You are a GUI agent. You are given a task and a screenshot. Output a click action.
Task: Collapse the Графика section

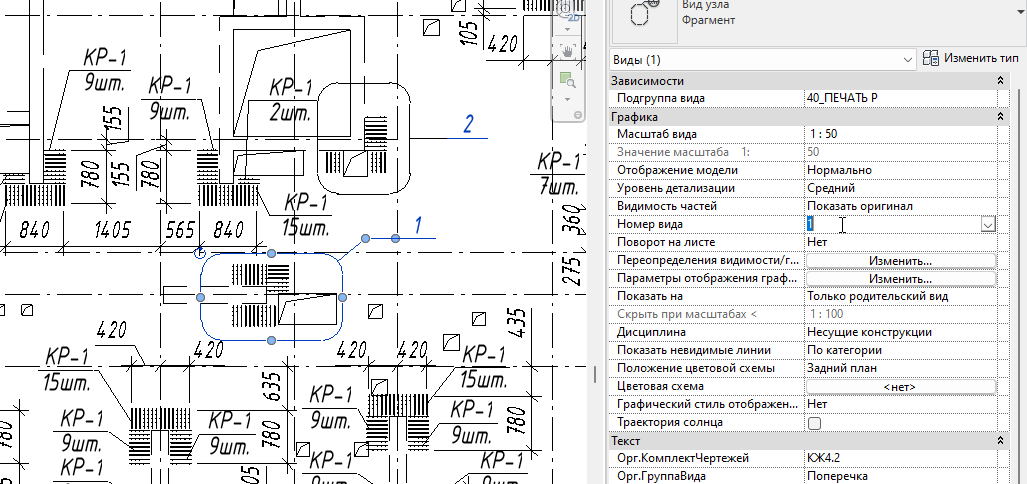pyautogui.click(x=999, y=117)
